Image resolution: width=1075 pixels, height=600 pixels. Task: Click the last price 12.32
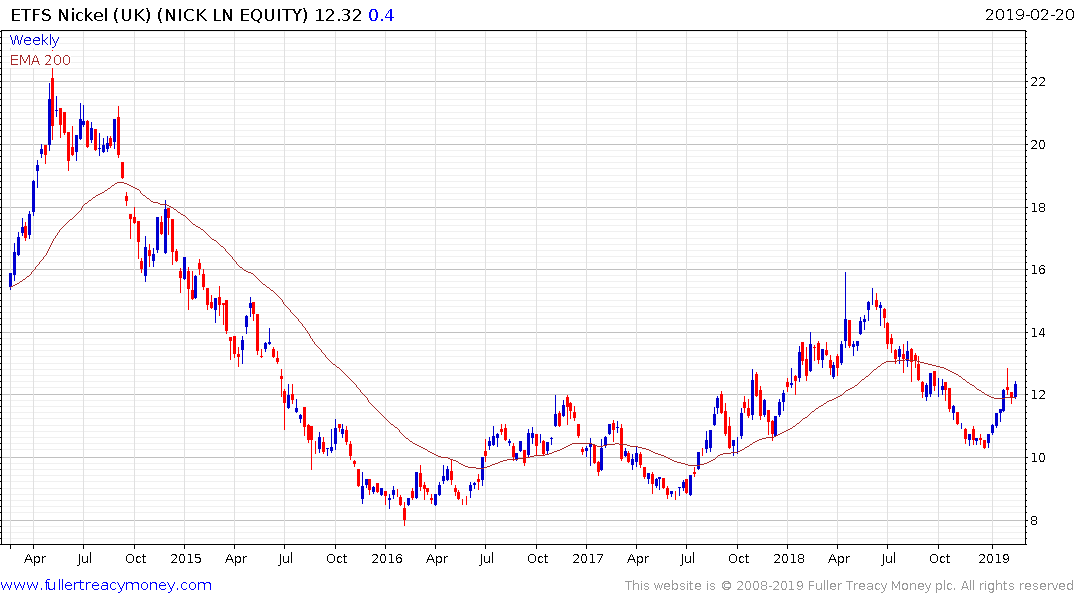pos(338,15)
